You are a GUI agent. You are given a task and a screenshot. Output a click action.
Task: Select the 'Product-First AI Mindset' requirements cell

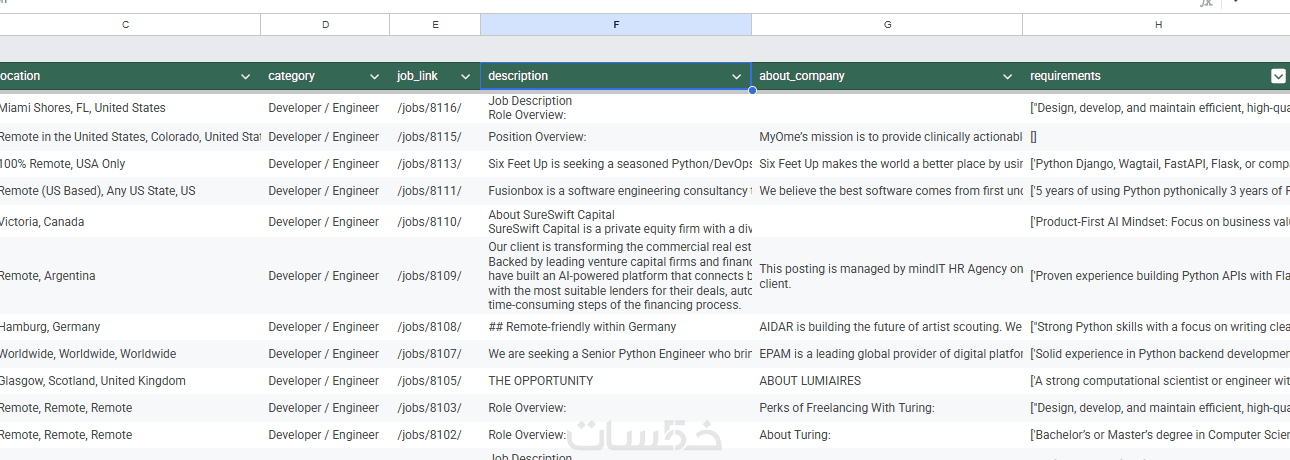point(1157,222)
